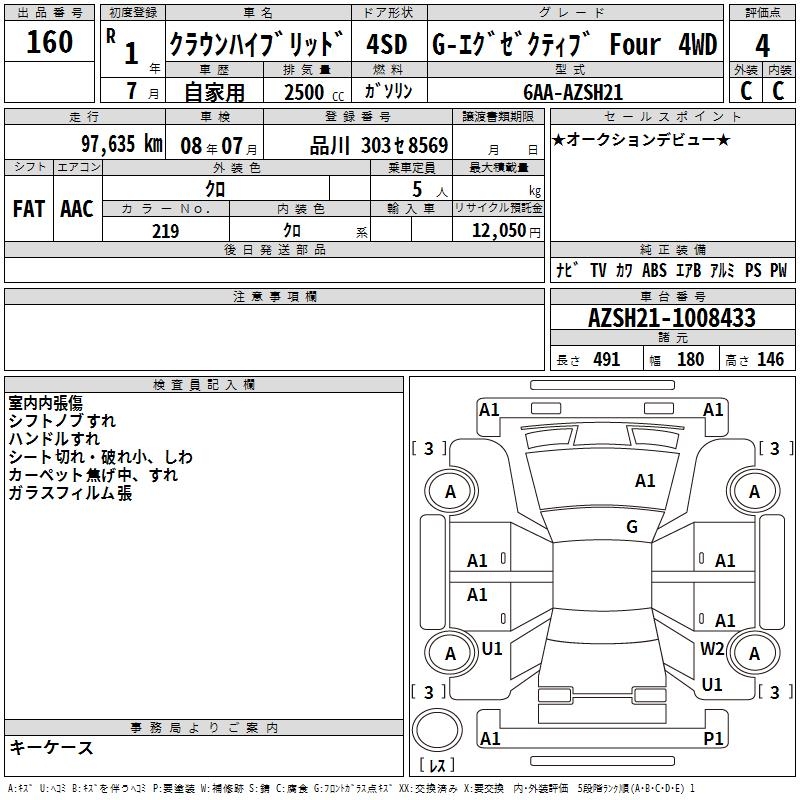Select chassis number AZSH21-1008433
800x800 pixels.
coord(671,319)
